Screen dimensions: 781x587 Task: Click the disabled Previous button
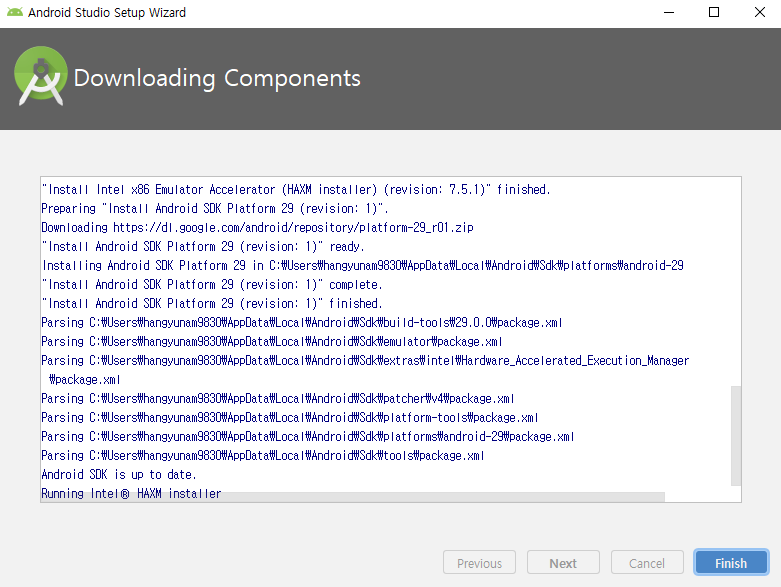(479, 563)
